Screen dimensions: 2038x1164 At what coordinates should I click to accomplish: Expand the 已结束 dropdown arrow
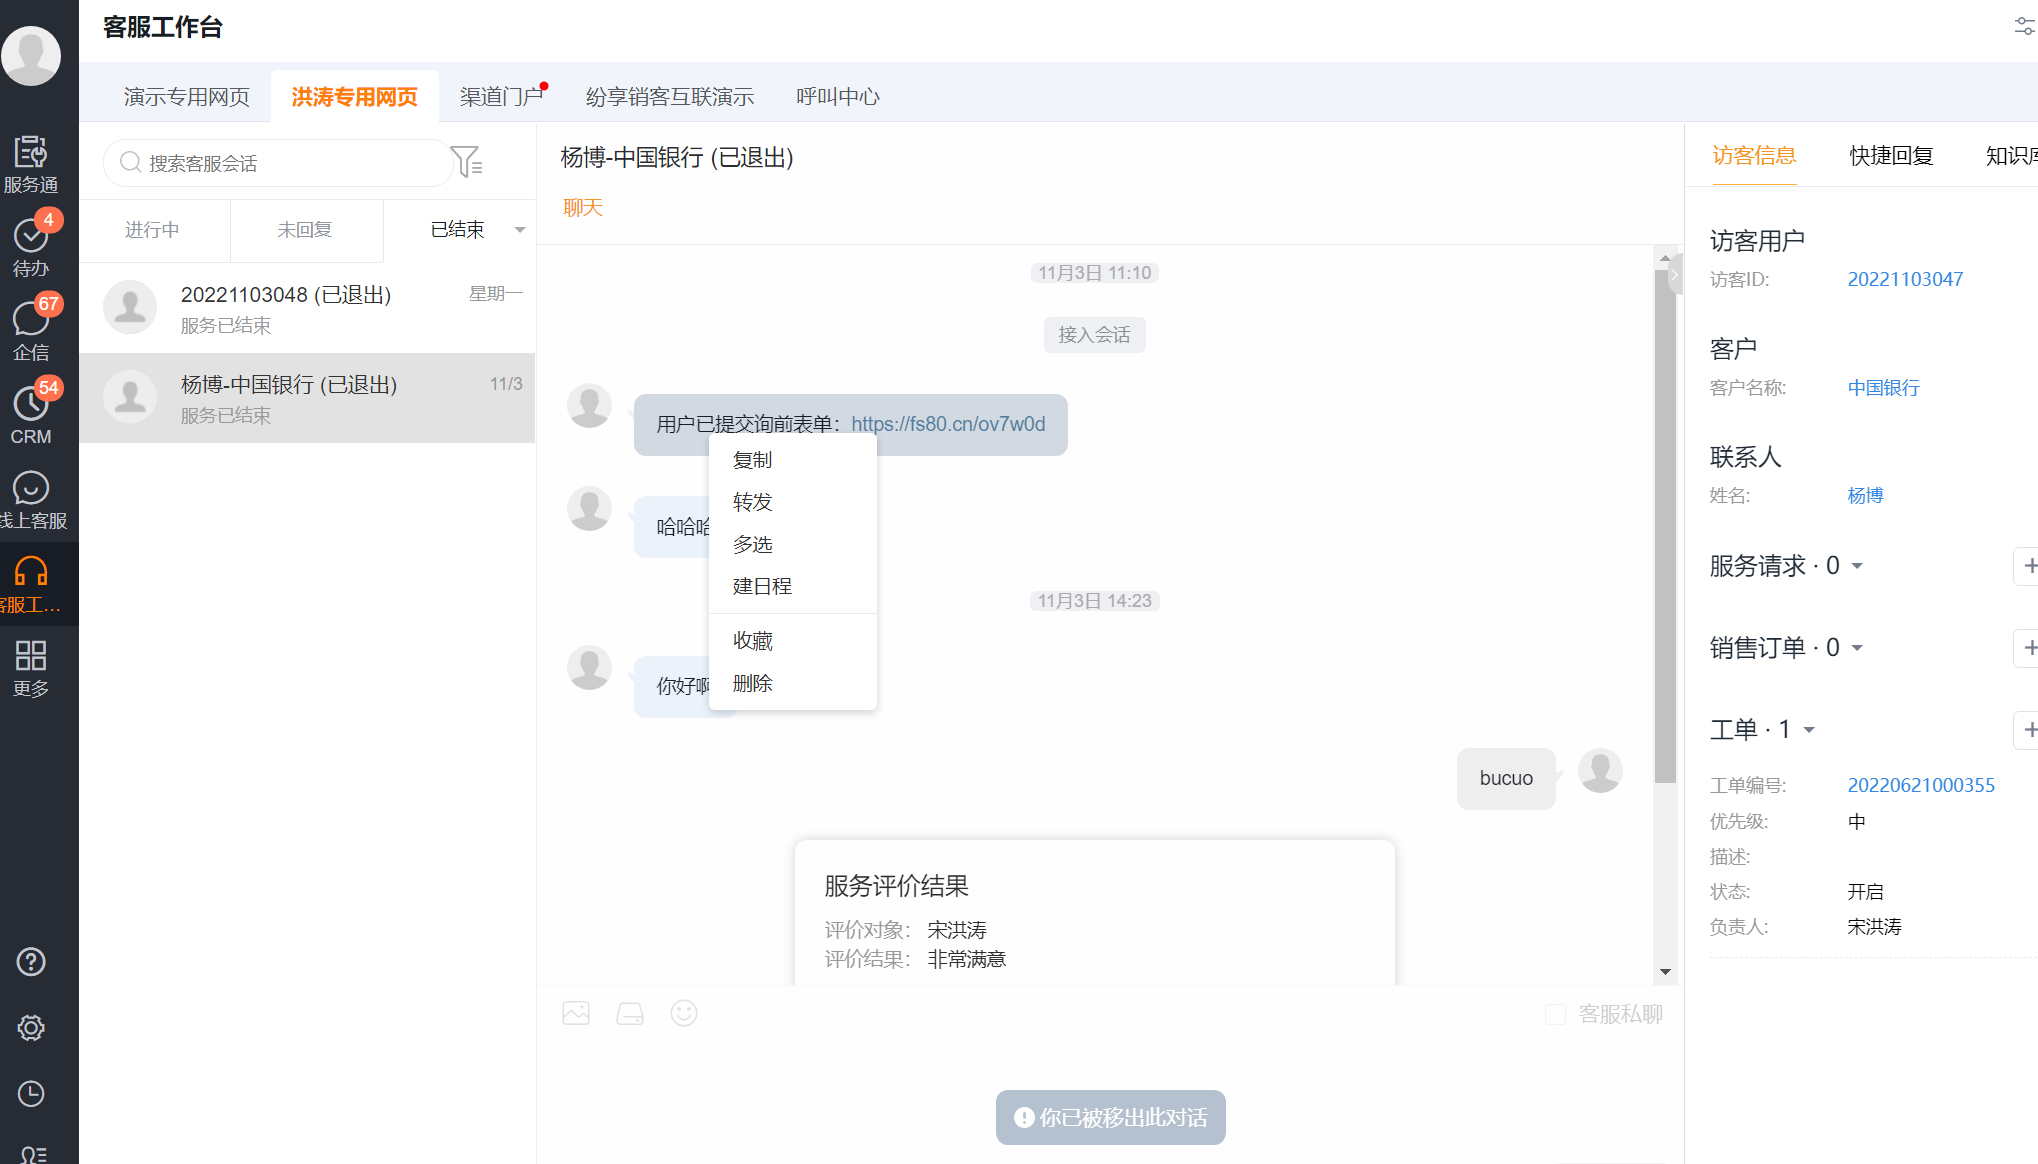tap(520, 230)
